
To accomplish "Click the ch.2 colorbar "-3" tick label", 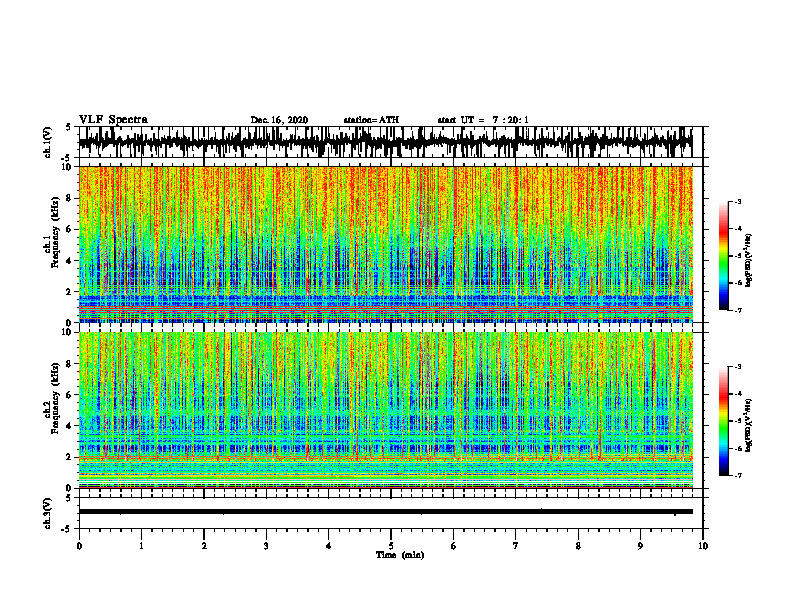I will [738, 367].
